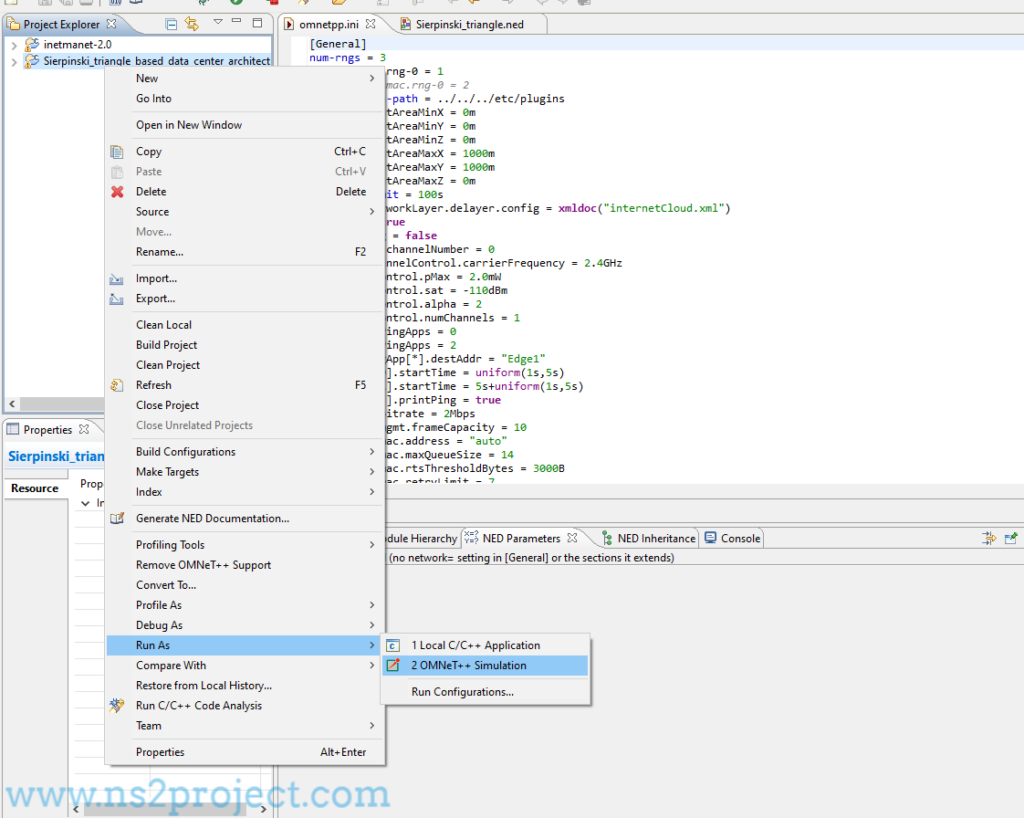Viewport: 1024px width, 818px height.
Task: Open the Source submenu
Action: [245, 212]
